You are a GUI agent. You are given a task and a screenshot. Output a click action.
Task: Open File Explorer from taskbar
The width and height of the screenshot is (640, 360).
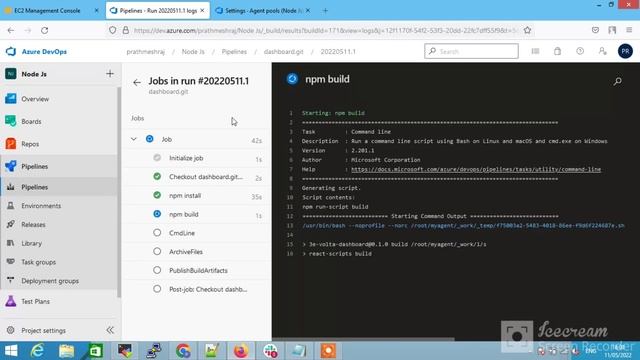click(x=66, y=351)
